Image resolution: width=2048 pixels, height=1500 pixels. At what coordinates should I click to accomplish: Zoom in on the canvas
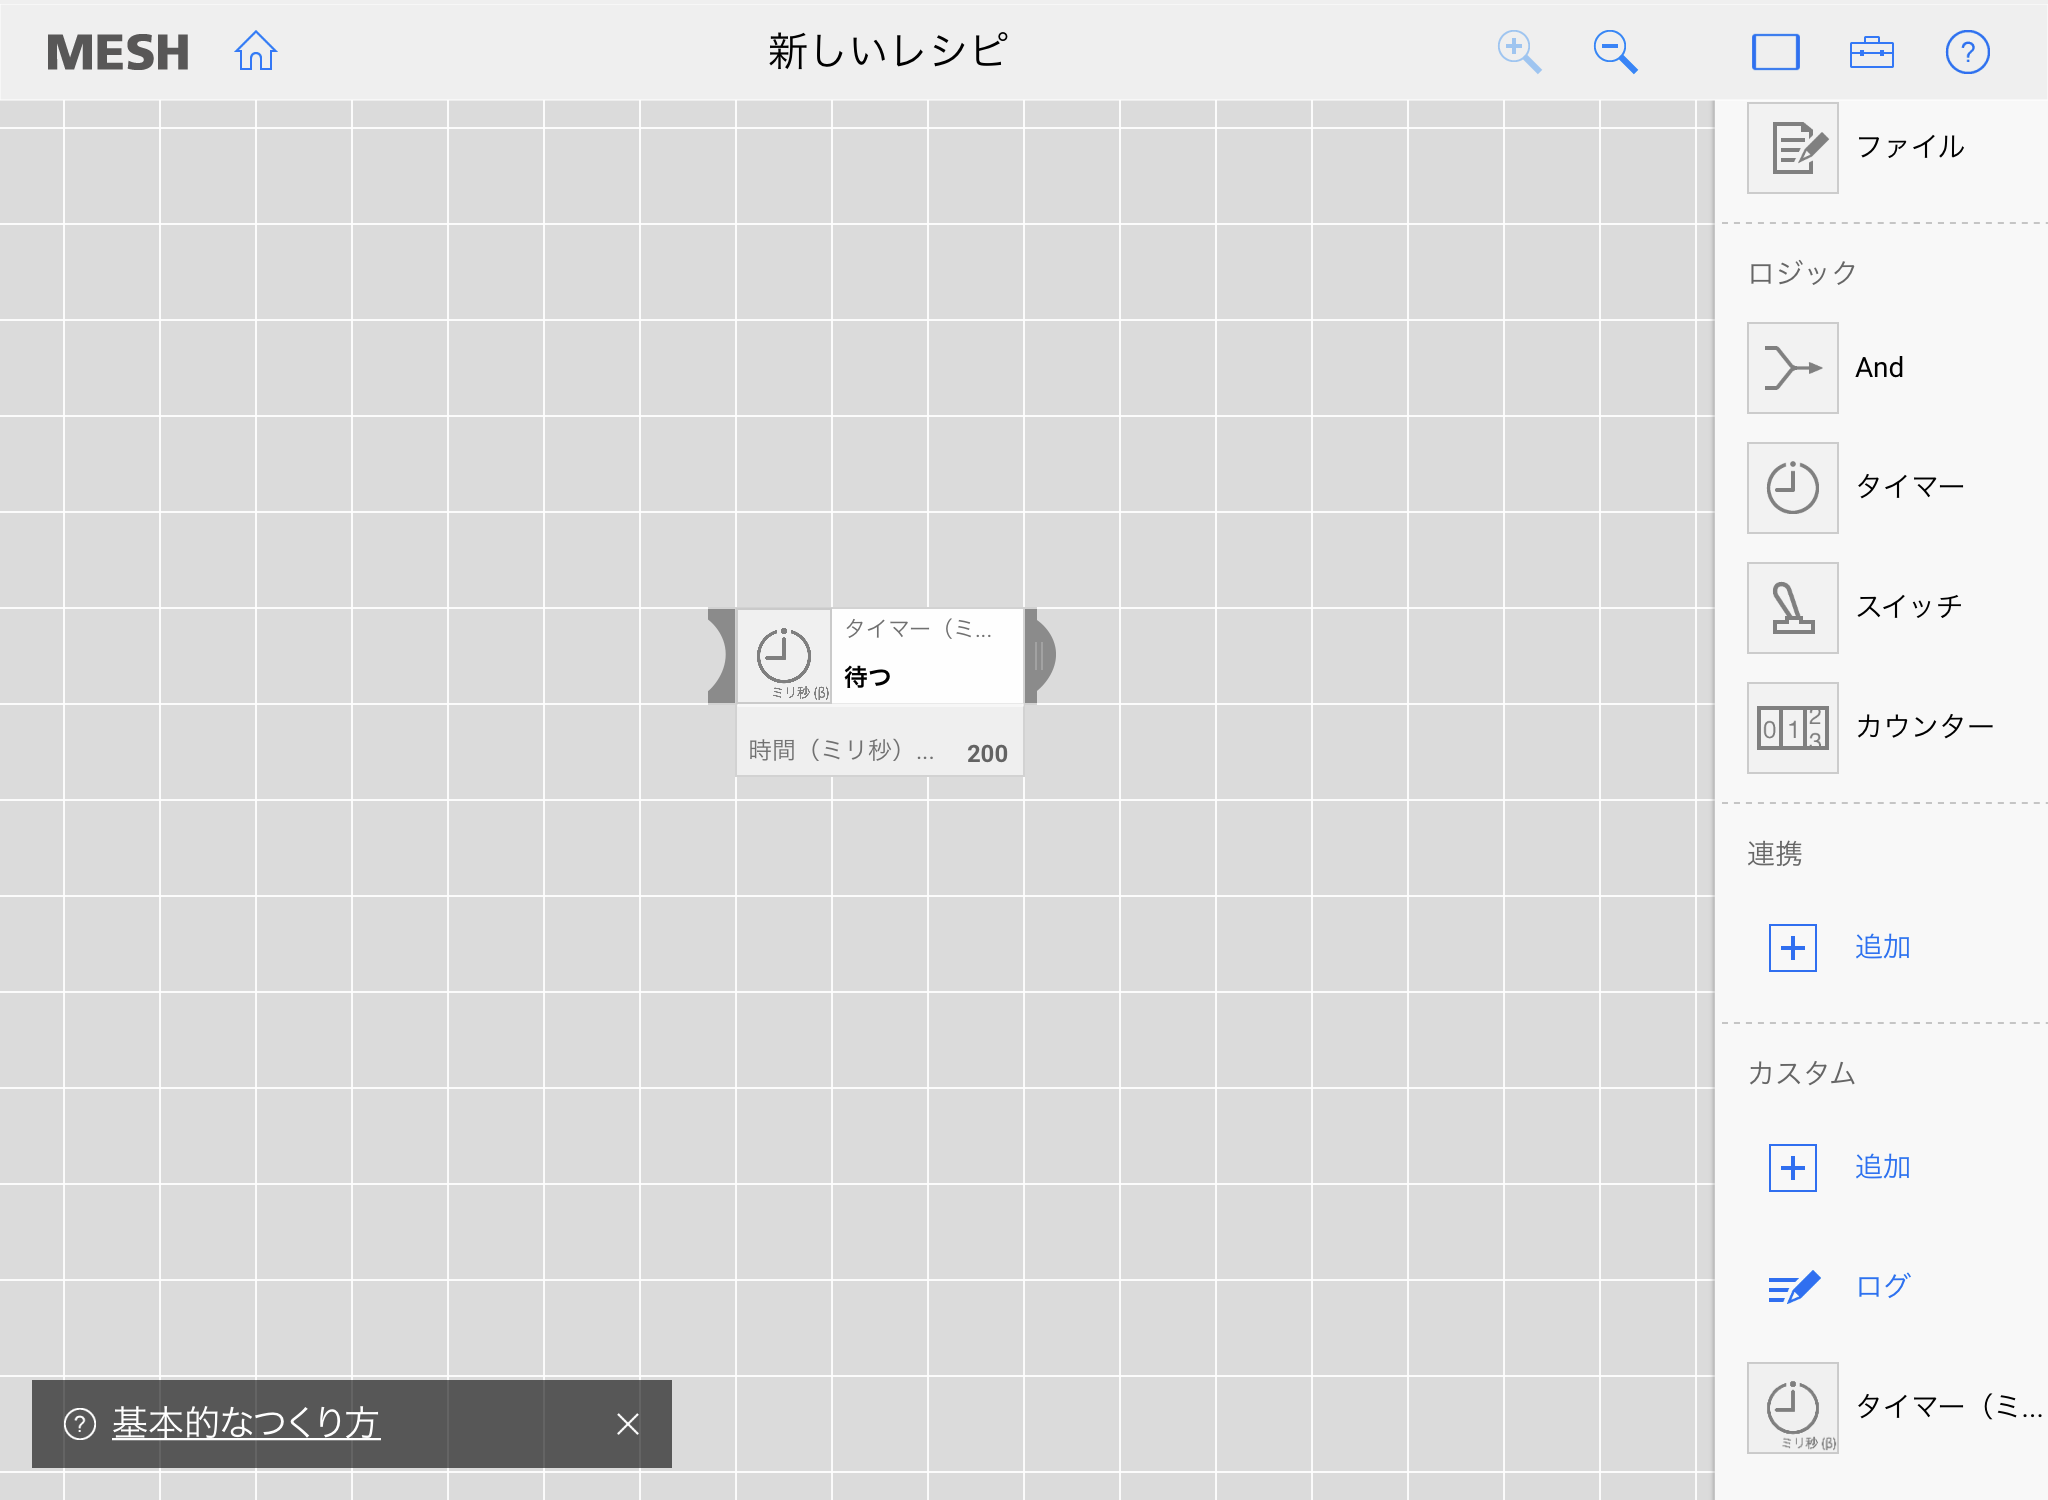(1519, 52)
